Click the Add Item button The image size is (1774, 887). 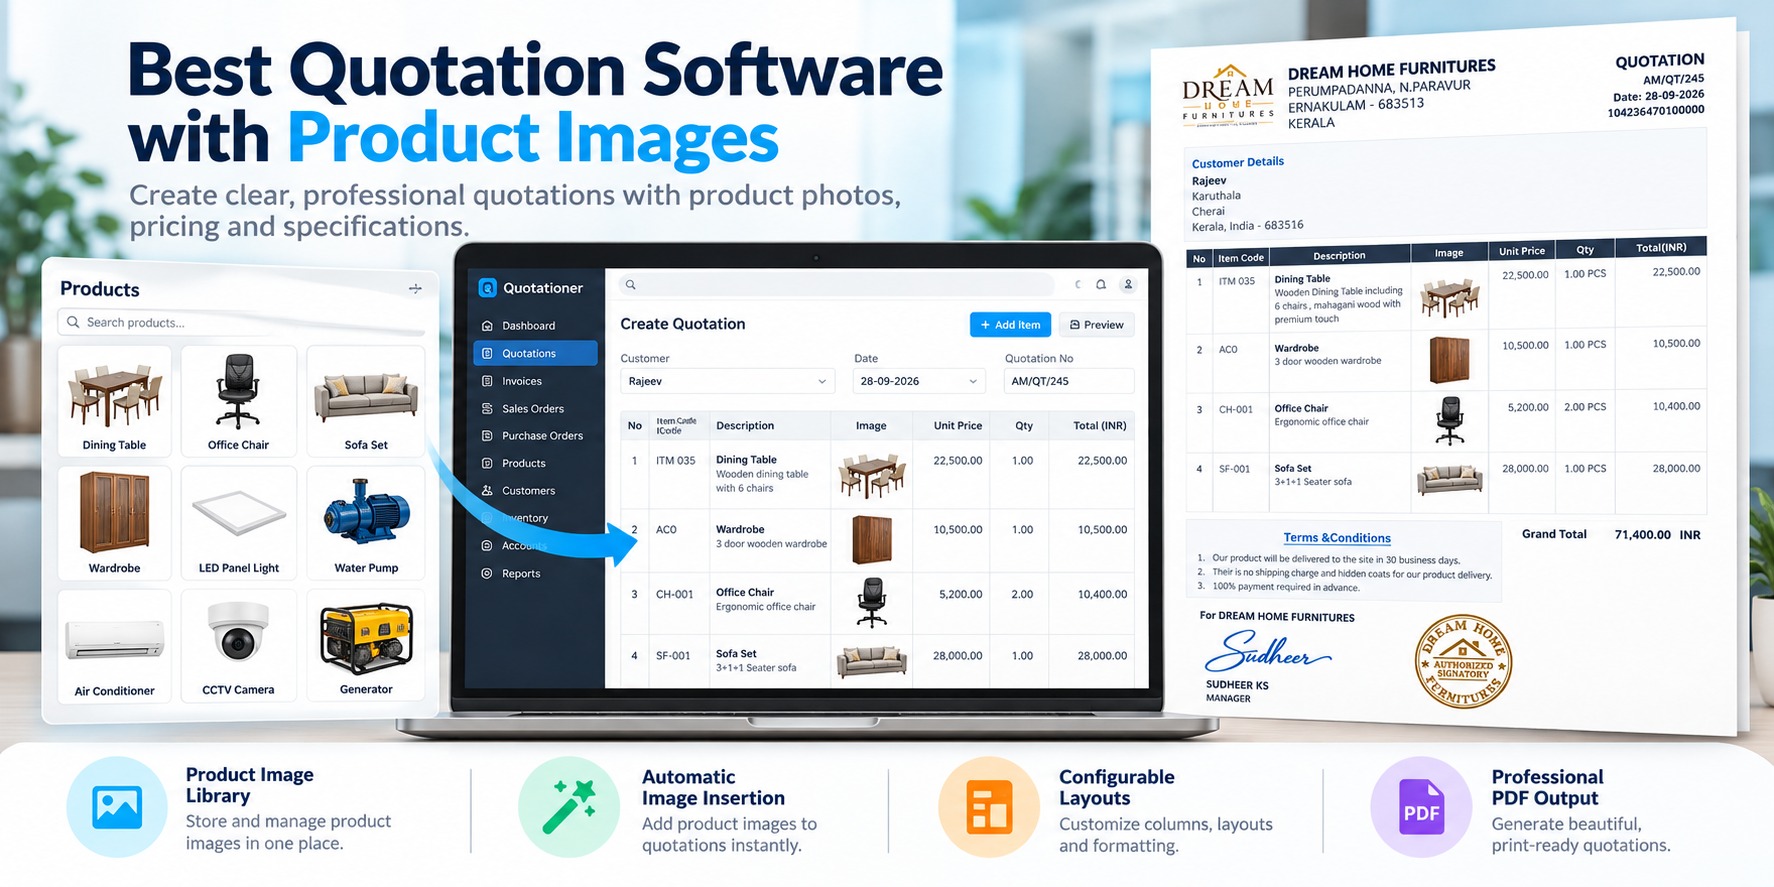pyautogui.click(x=1010, y=325)
